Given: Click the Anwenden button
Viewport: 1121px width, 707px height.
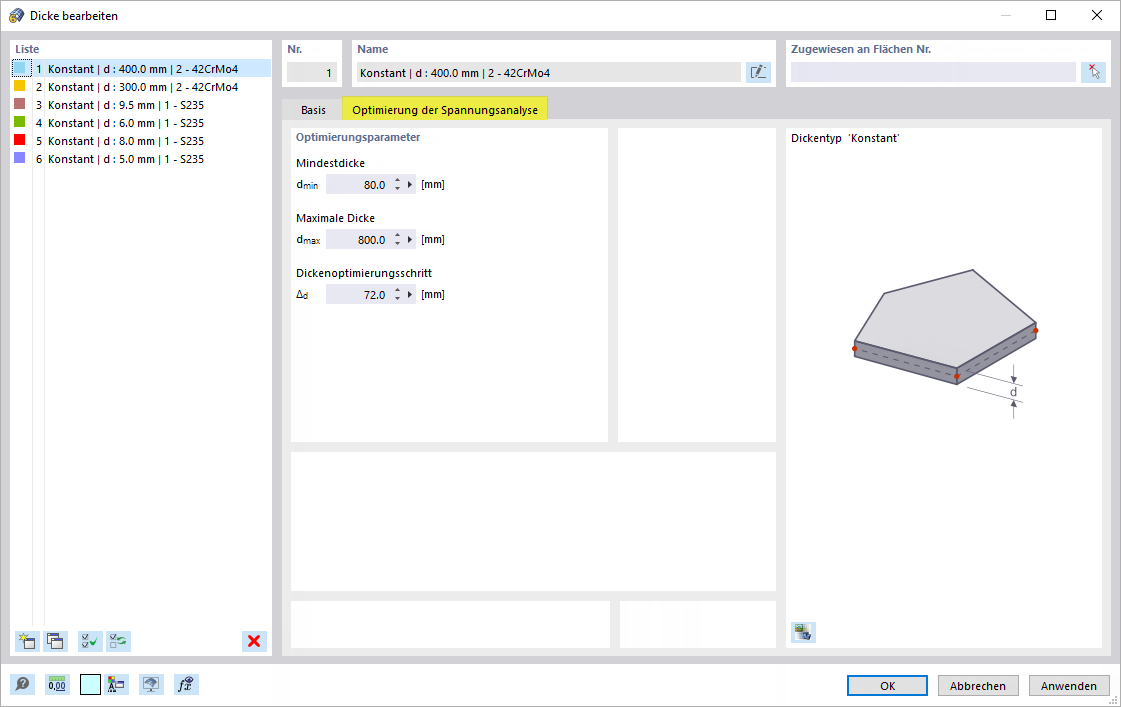Looking at the screenshot, I should click(1069, 686).
